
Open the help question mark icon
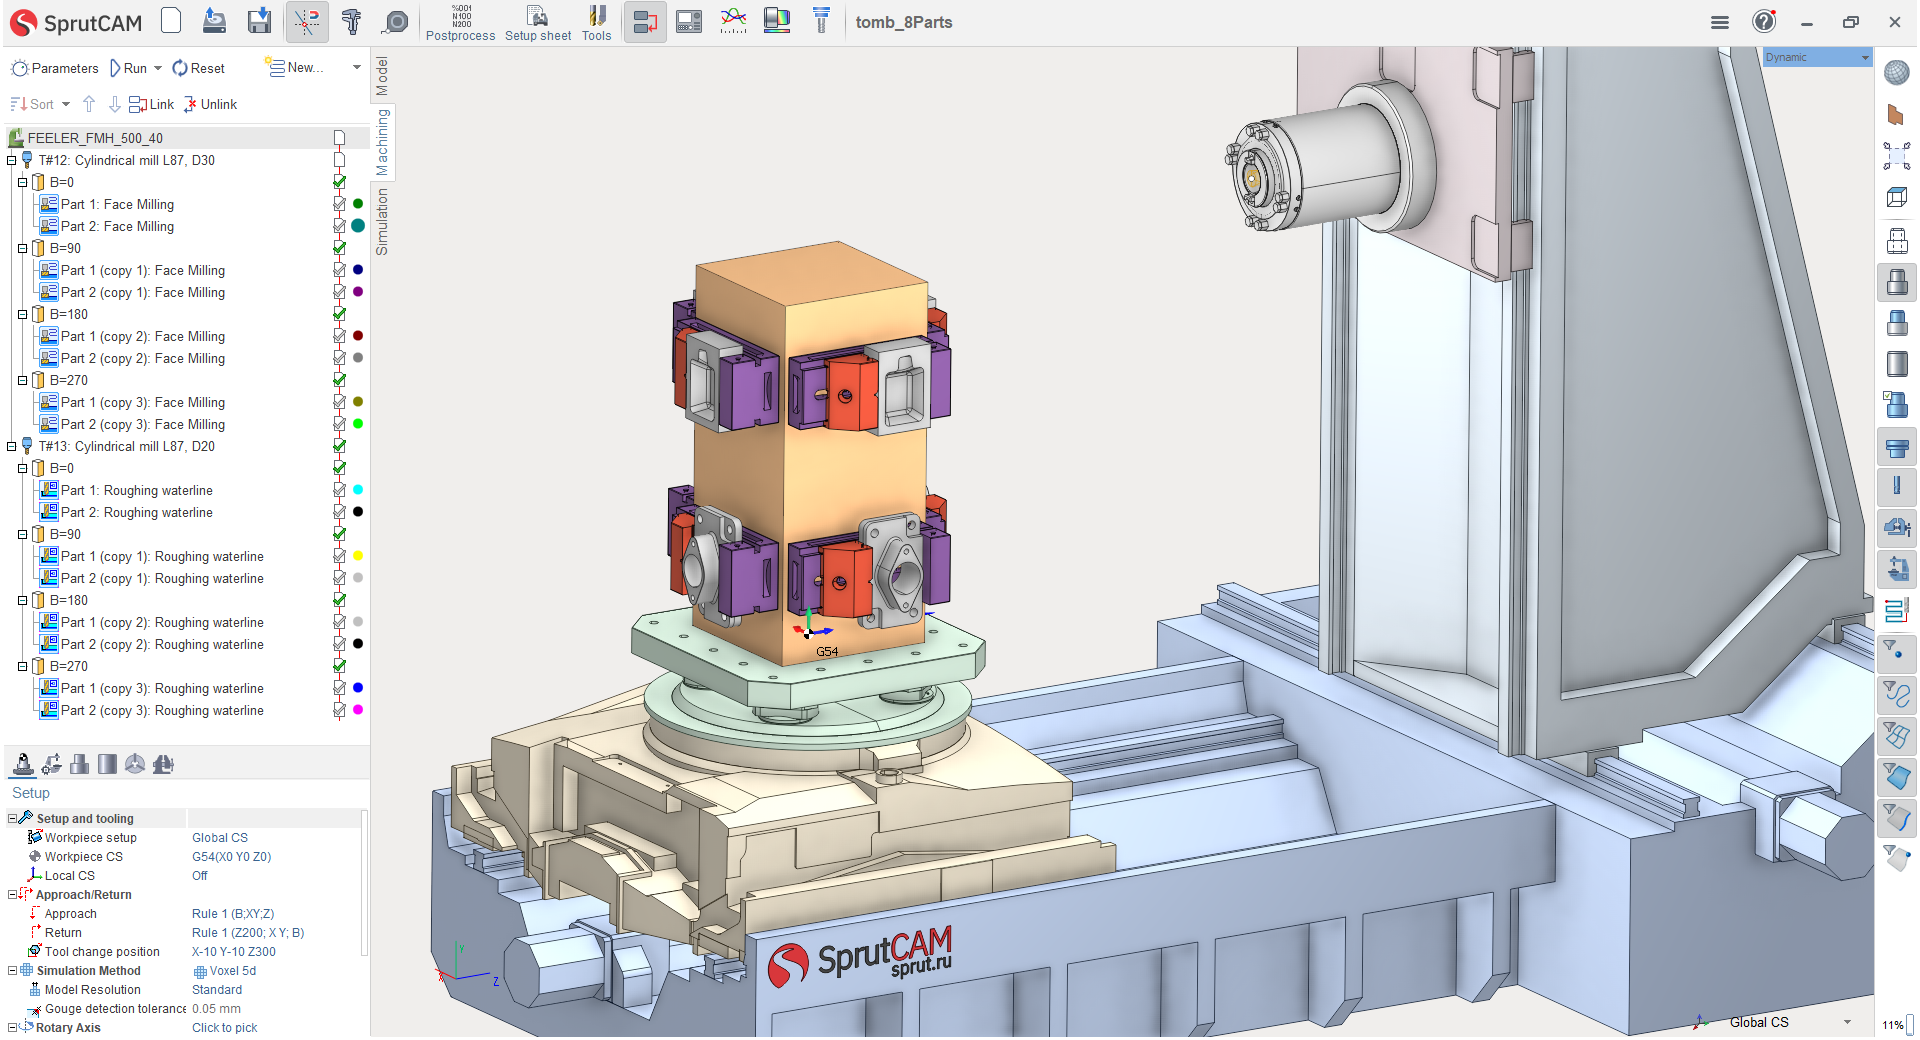click(x=1764, y=22)
